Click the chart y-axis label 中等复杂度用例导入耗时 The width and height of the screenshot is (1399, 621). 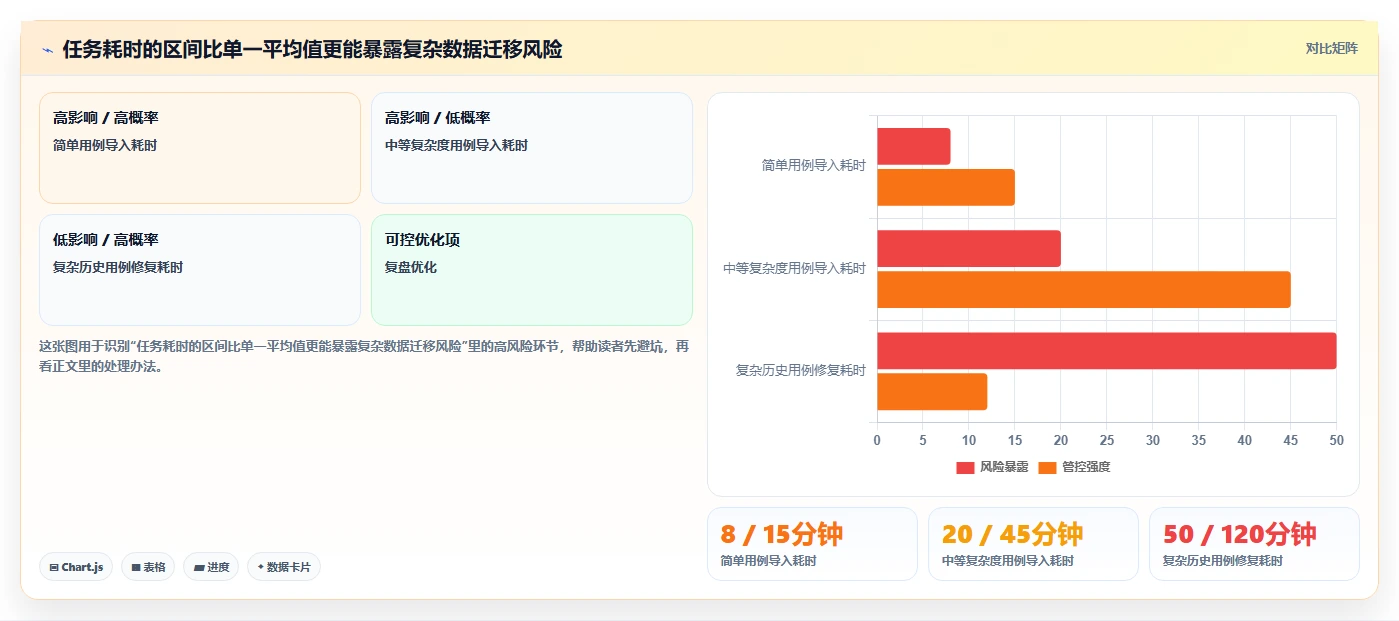795,269
